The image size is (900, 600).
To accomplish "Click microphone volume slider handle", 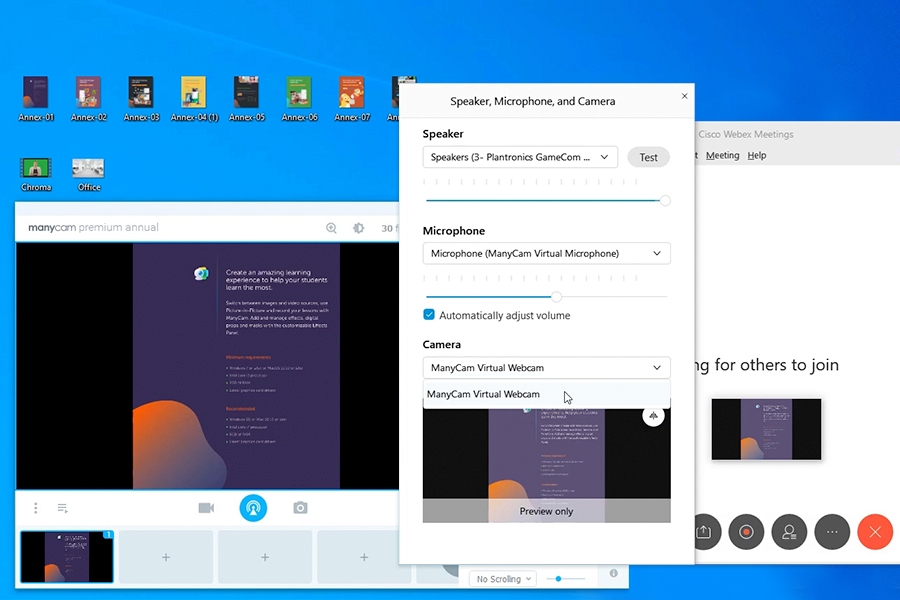I will [x=556, y=297].
